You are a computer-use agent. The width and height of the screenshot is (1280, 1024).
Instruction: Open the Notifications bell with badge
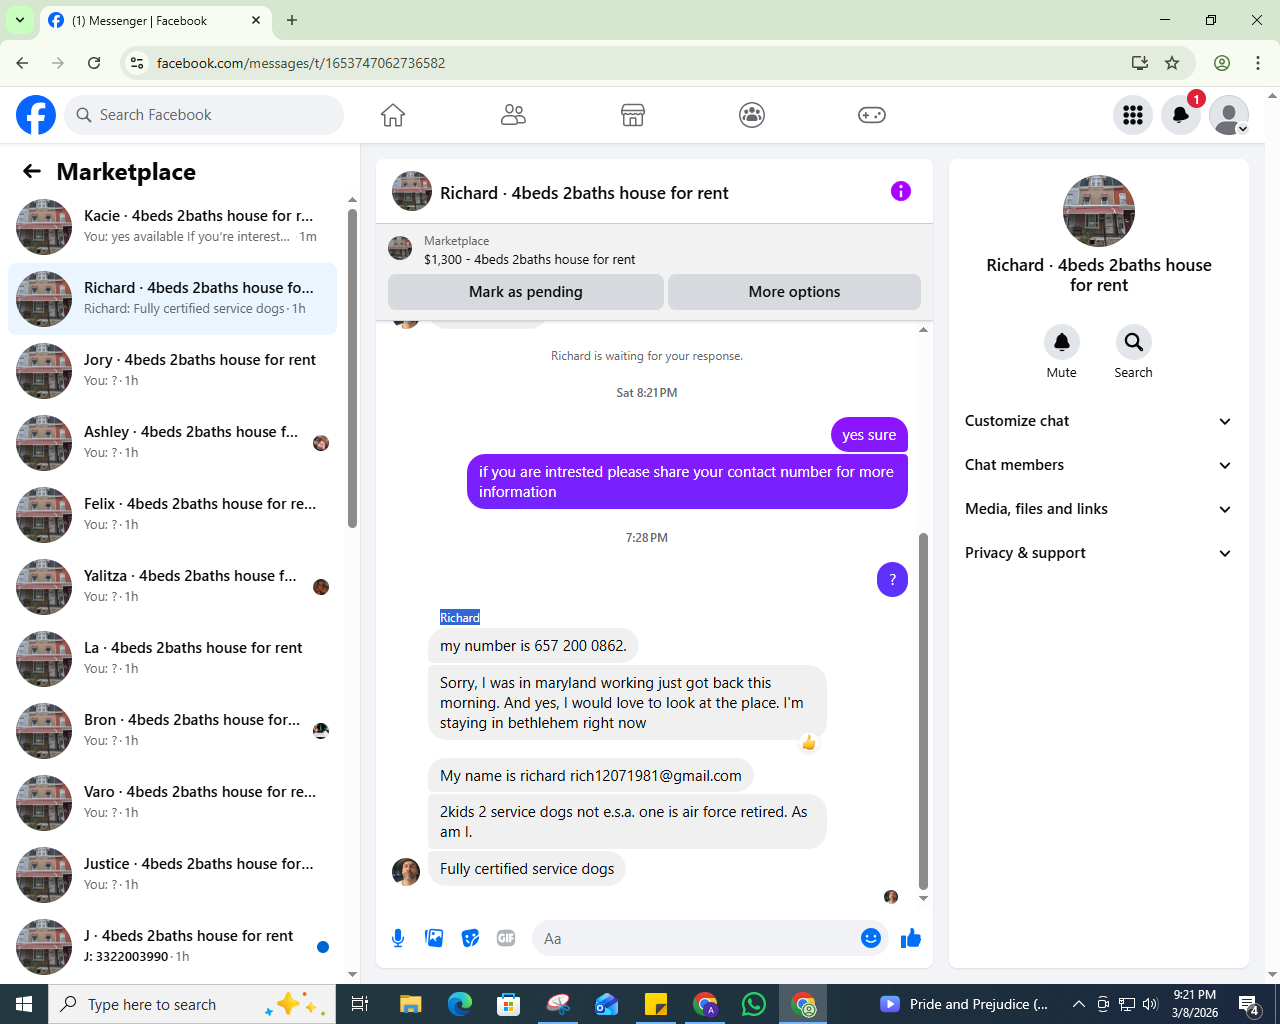click(1181, 115)
